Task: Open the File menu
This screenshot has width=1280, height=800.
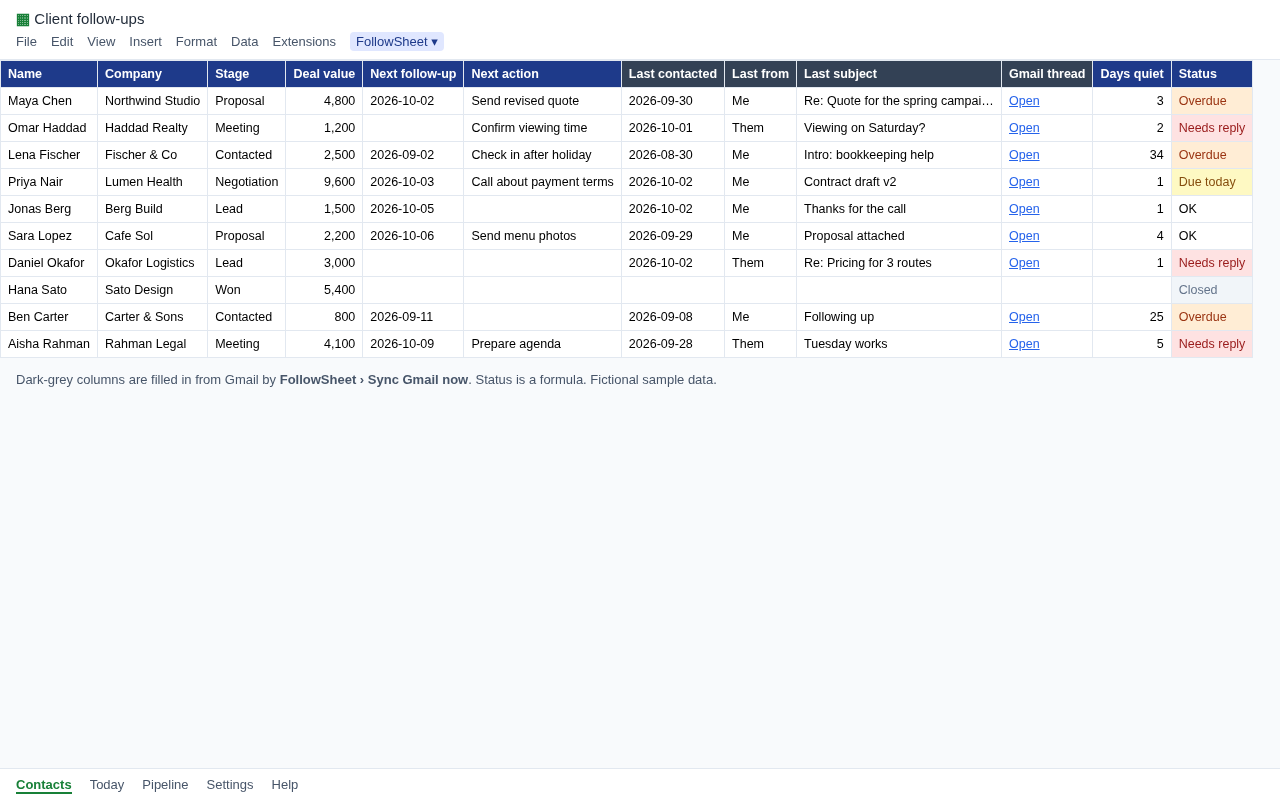Action: (x=26, y=42)
